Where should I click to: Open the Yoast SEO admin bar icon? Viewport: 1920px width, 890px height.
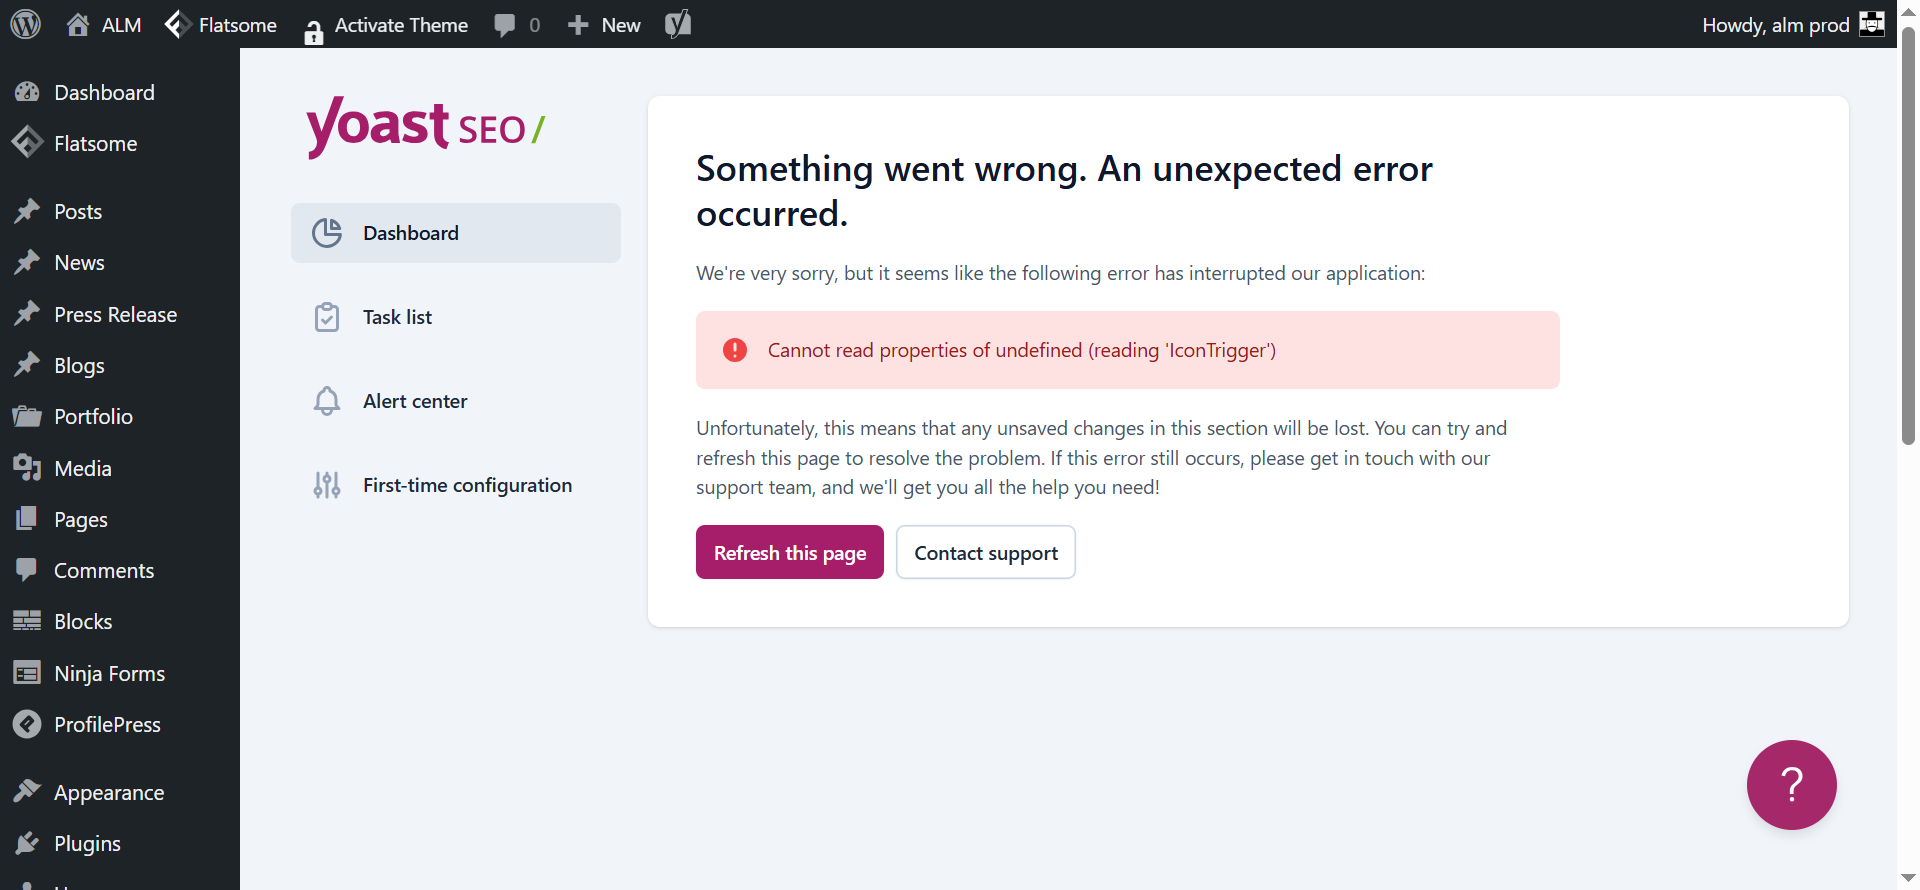[x=678, y=24]
